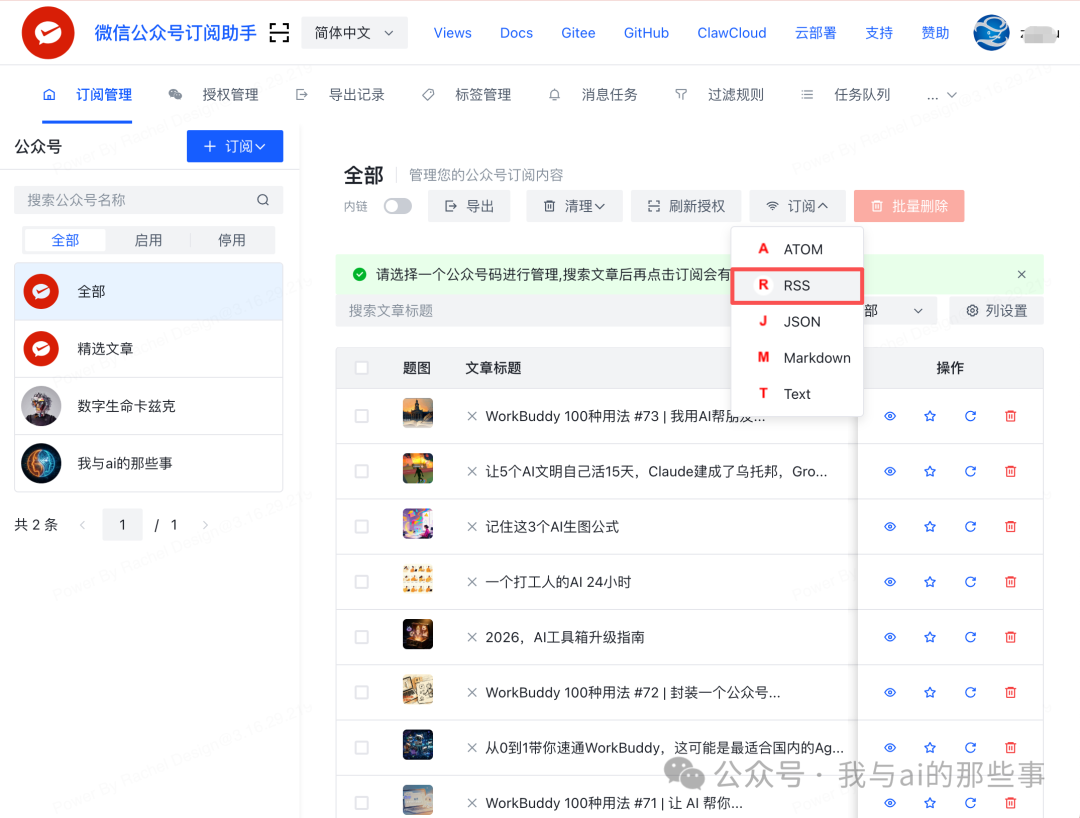Dismiss the green notice with its X

tap(1021, 274)
